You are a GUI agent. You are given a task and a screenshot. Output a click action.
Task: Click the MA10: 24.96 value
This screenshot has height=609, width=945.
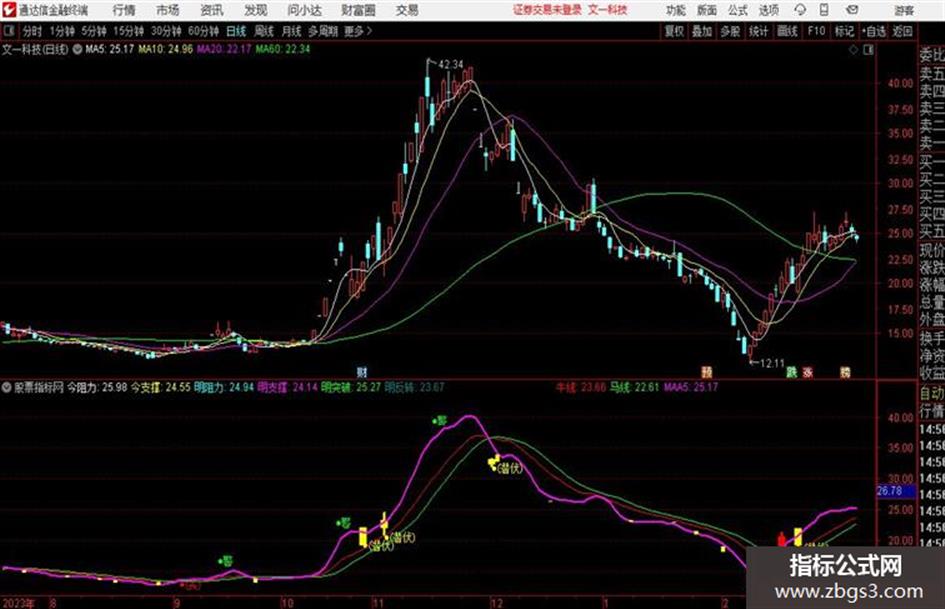tap(166, 49)
